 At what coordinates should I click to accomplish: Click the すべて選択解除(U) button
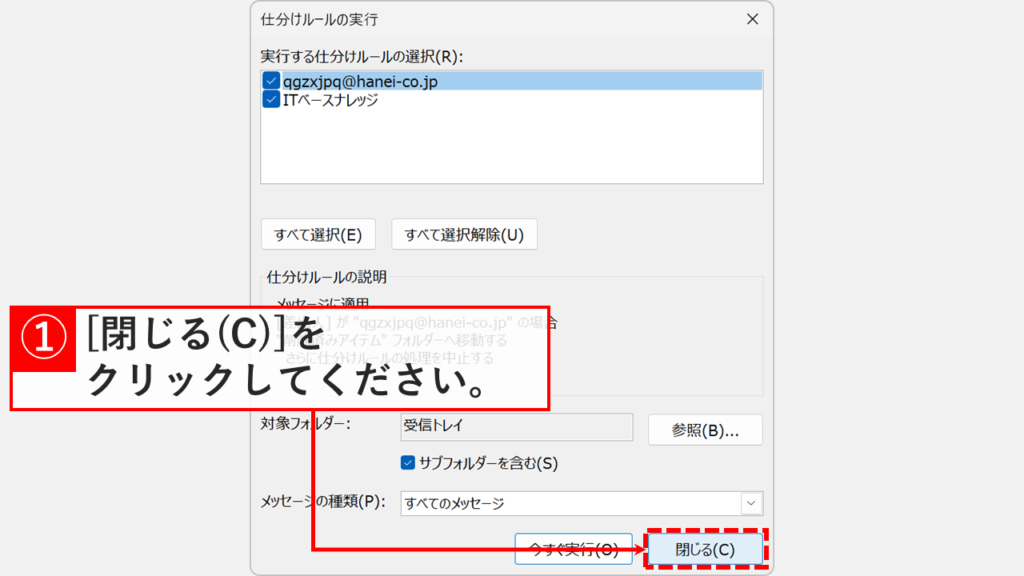[x=464, y=233]
